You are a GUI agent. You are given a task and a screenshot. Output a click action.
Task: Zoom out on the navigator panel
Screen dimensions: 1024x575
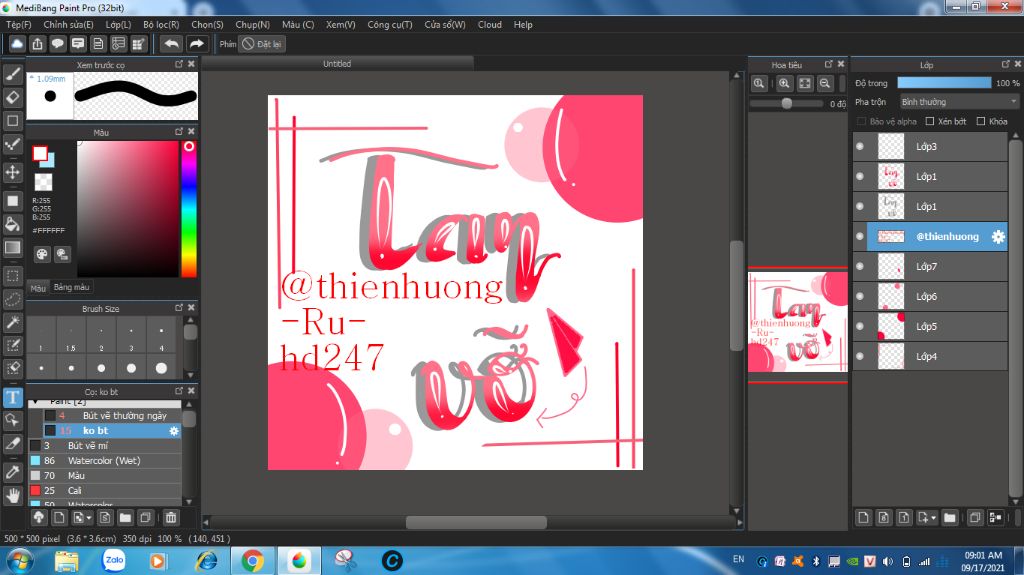pos(825,83)
